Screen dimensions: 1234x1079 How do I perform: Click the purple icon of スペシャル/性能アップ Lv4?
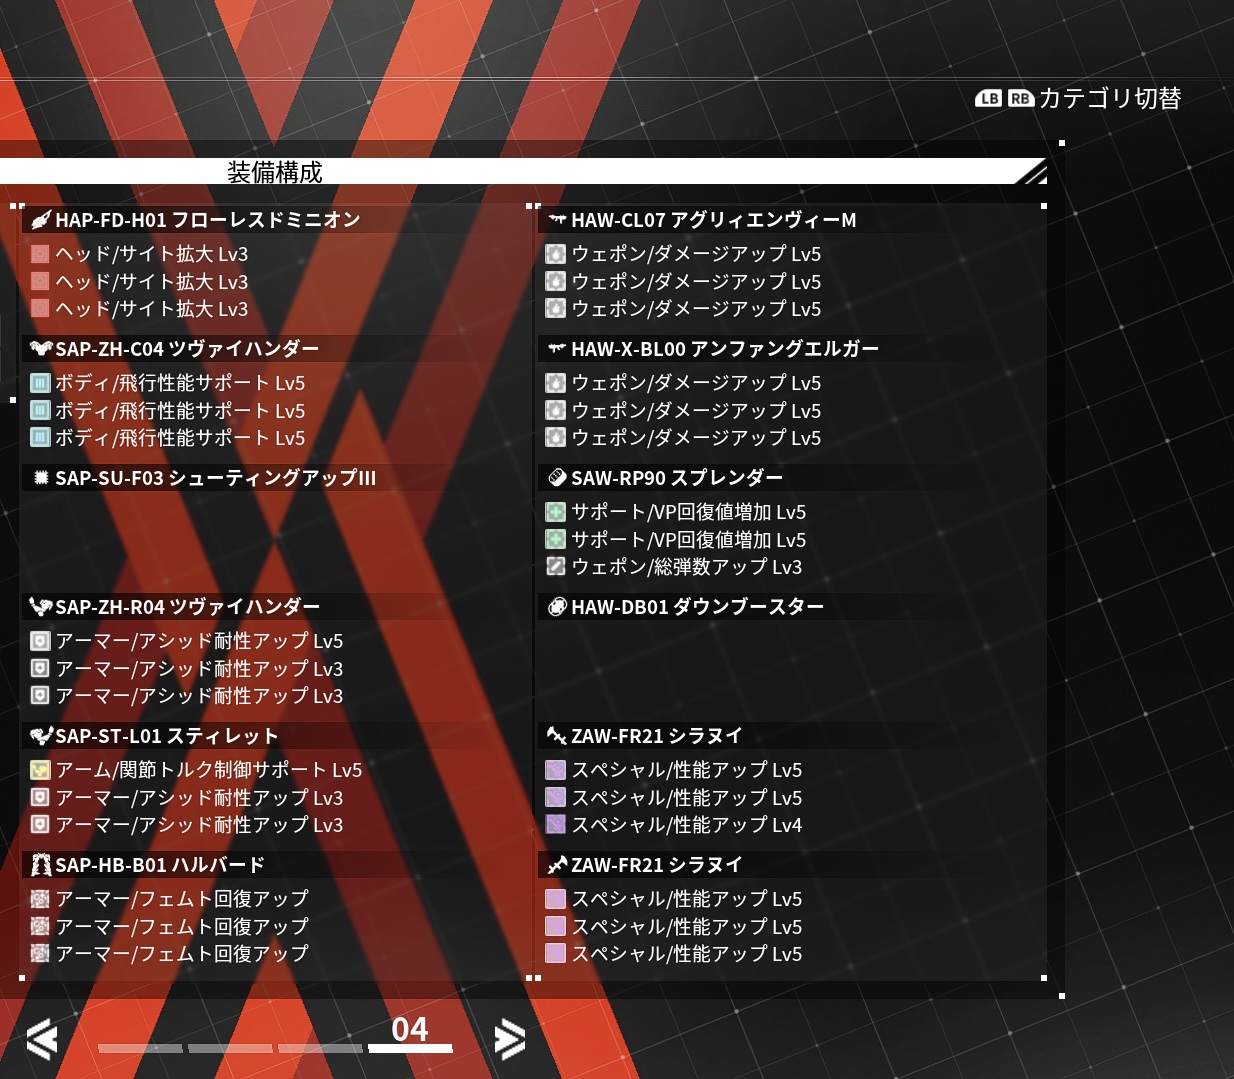(x=556, y=825)
